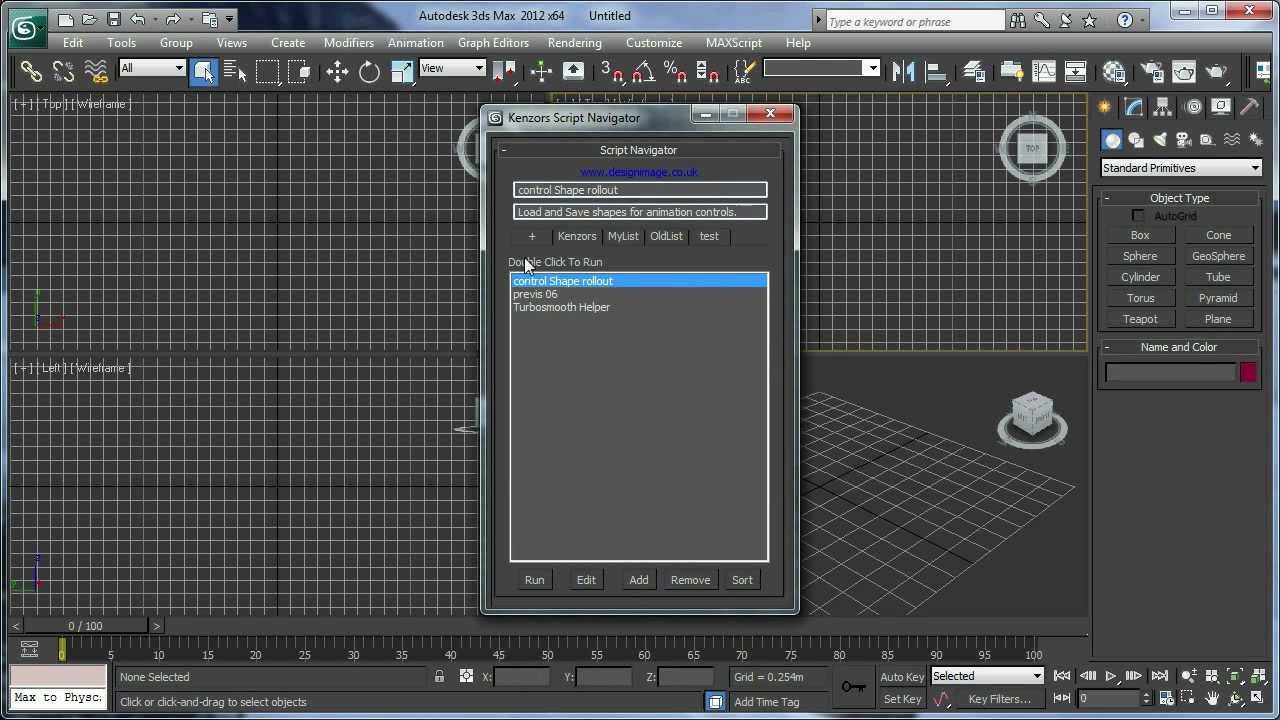Open the www.designimage.co.uk link
Image resolution: width=1280 pixels, height=720 pixels.
[639, 172]
